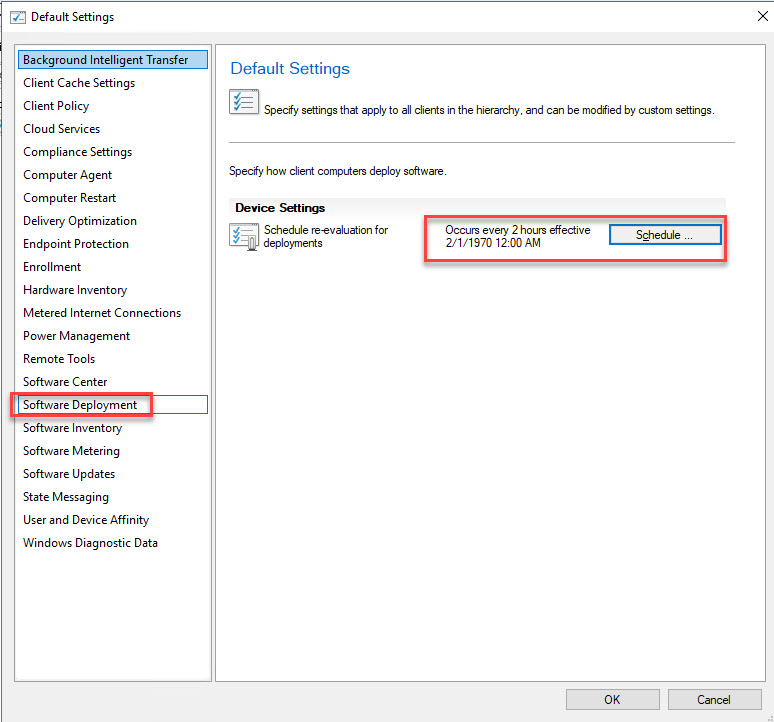Click the Schedule re-evaluation device settings icon
This screenshot has height=722, width=774.
coord(244,237)
